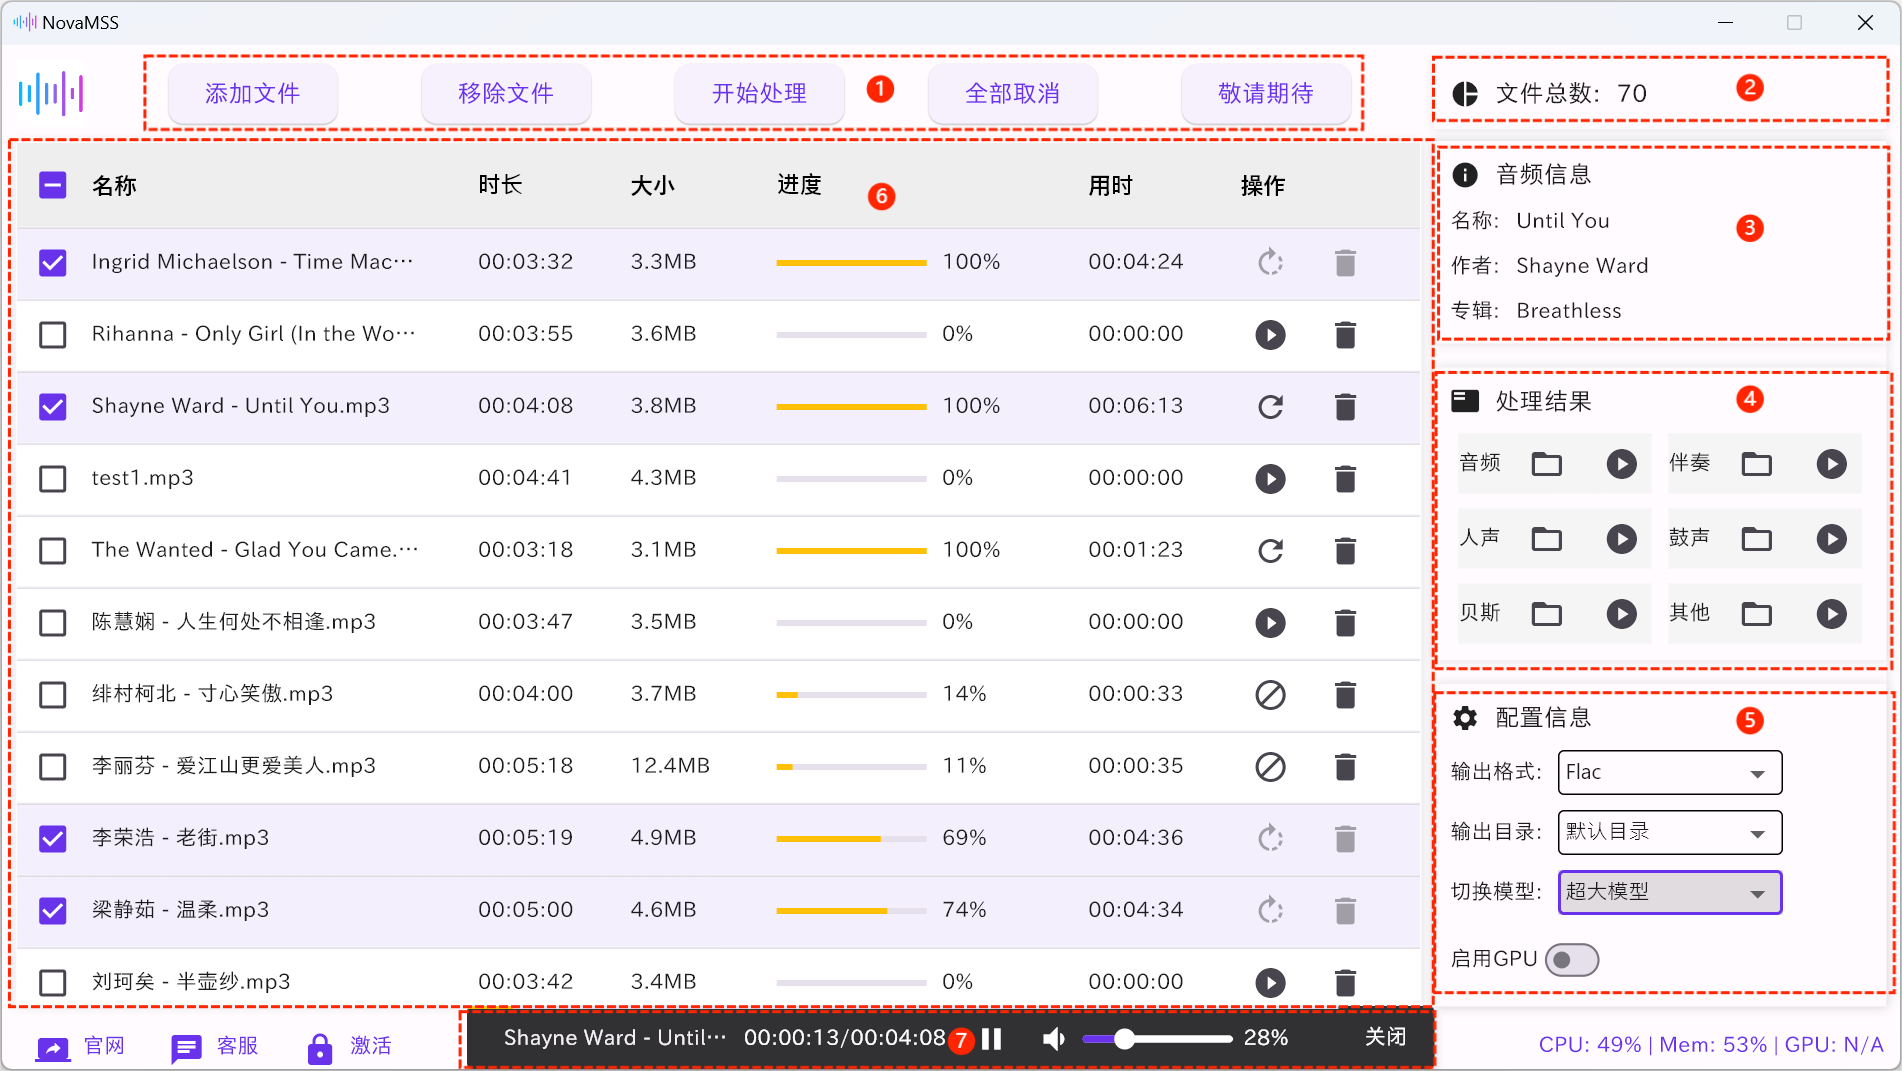Check the box for test1.mp3
1902x1071 pixels.
(x=52, y=479)
